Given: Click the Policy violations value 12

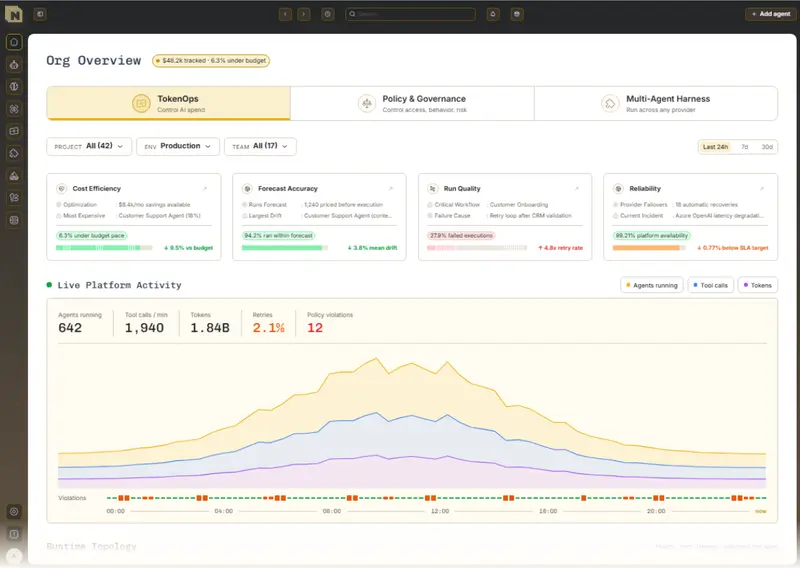Looking at the screenshot, I should 315,328.
